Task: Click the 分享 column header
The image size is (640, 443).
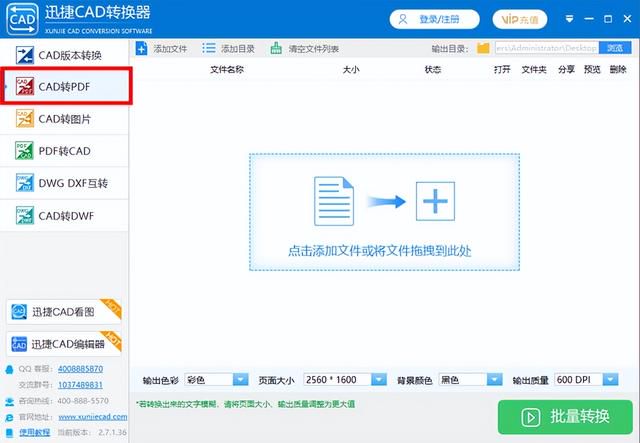Action: pyautogui.click(x=566, y=69)
